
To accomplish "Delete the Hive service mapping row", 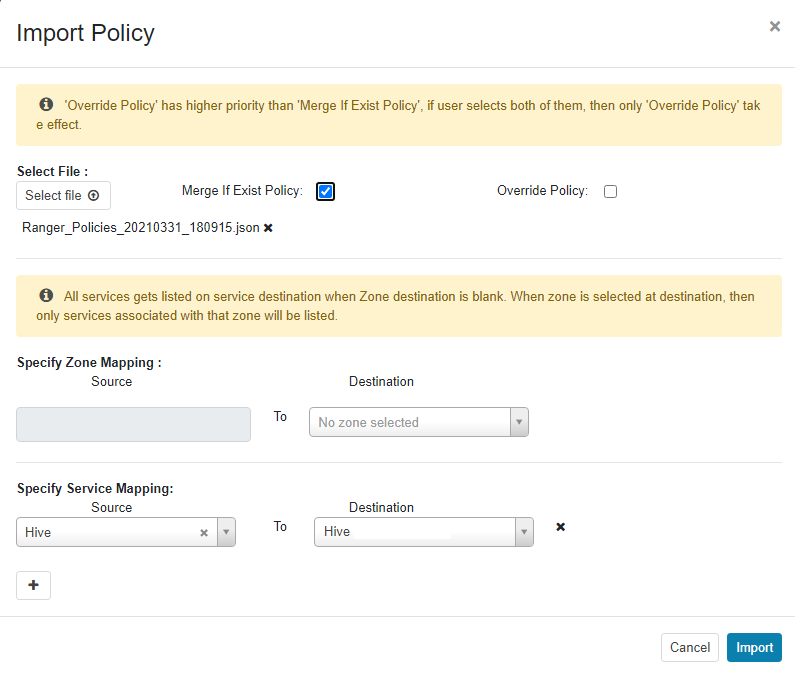I will coord(560,527).
